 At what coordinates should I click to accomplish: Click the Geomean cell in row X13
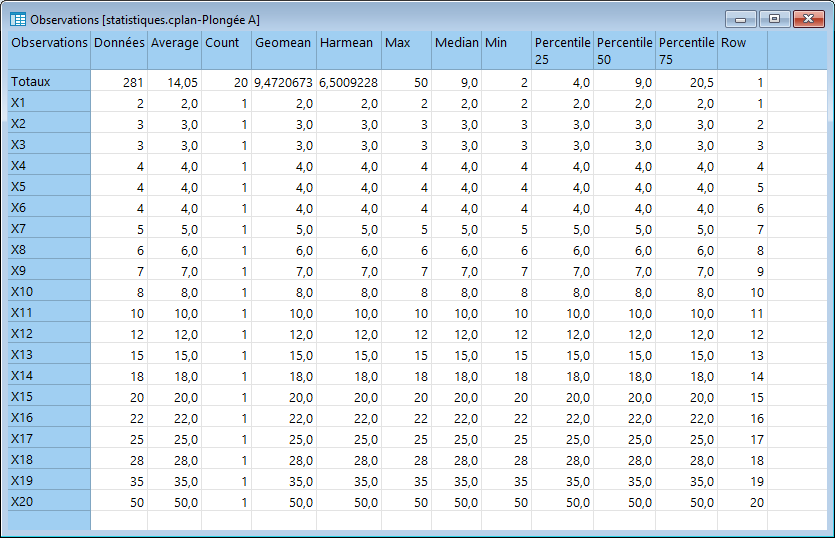284,355
